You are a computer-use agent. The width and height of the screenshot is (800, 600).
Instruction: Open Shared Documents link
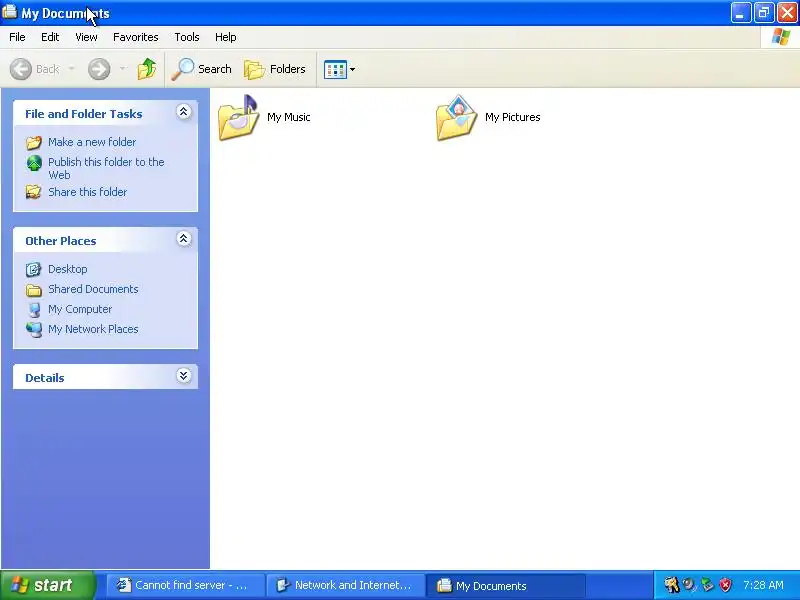(93, 289)
